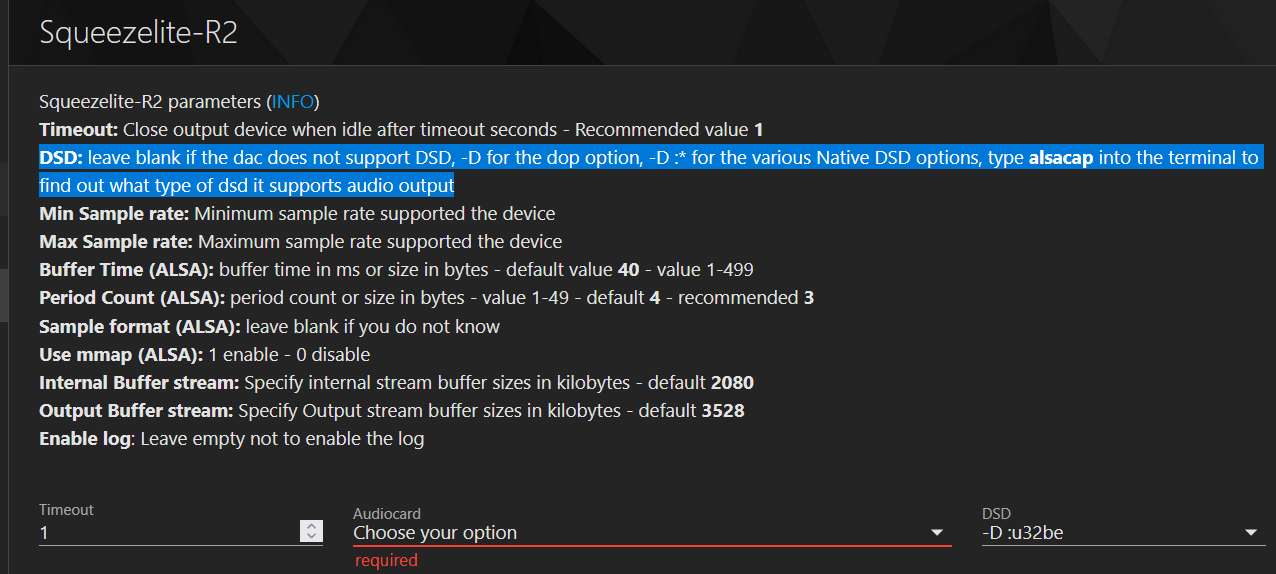This screenshot has height=574, width=1276.
Task: Click the 'Max Sample rate:' label
Action: [116, 242]
